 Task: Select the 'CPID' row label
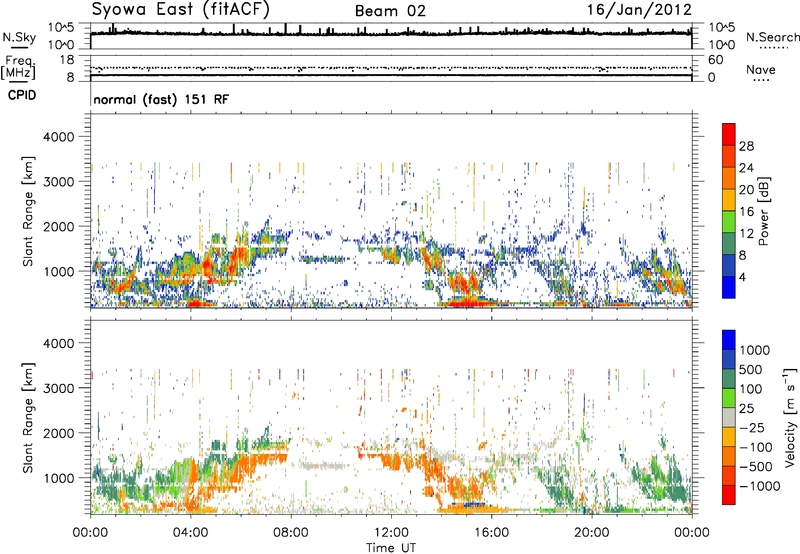22,95
